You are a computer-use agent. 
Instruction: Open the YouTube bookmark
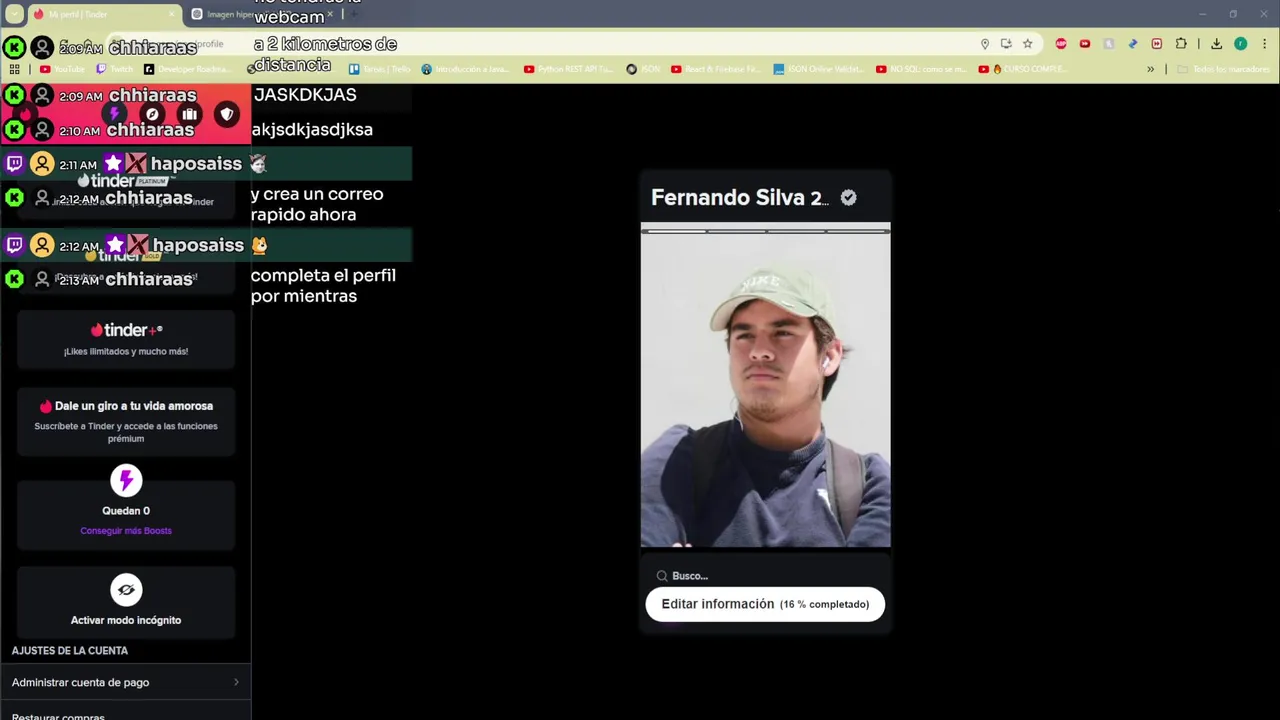click(62, 69)
